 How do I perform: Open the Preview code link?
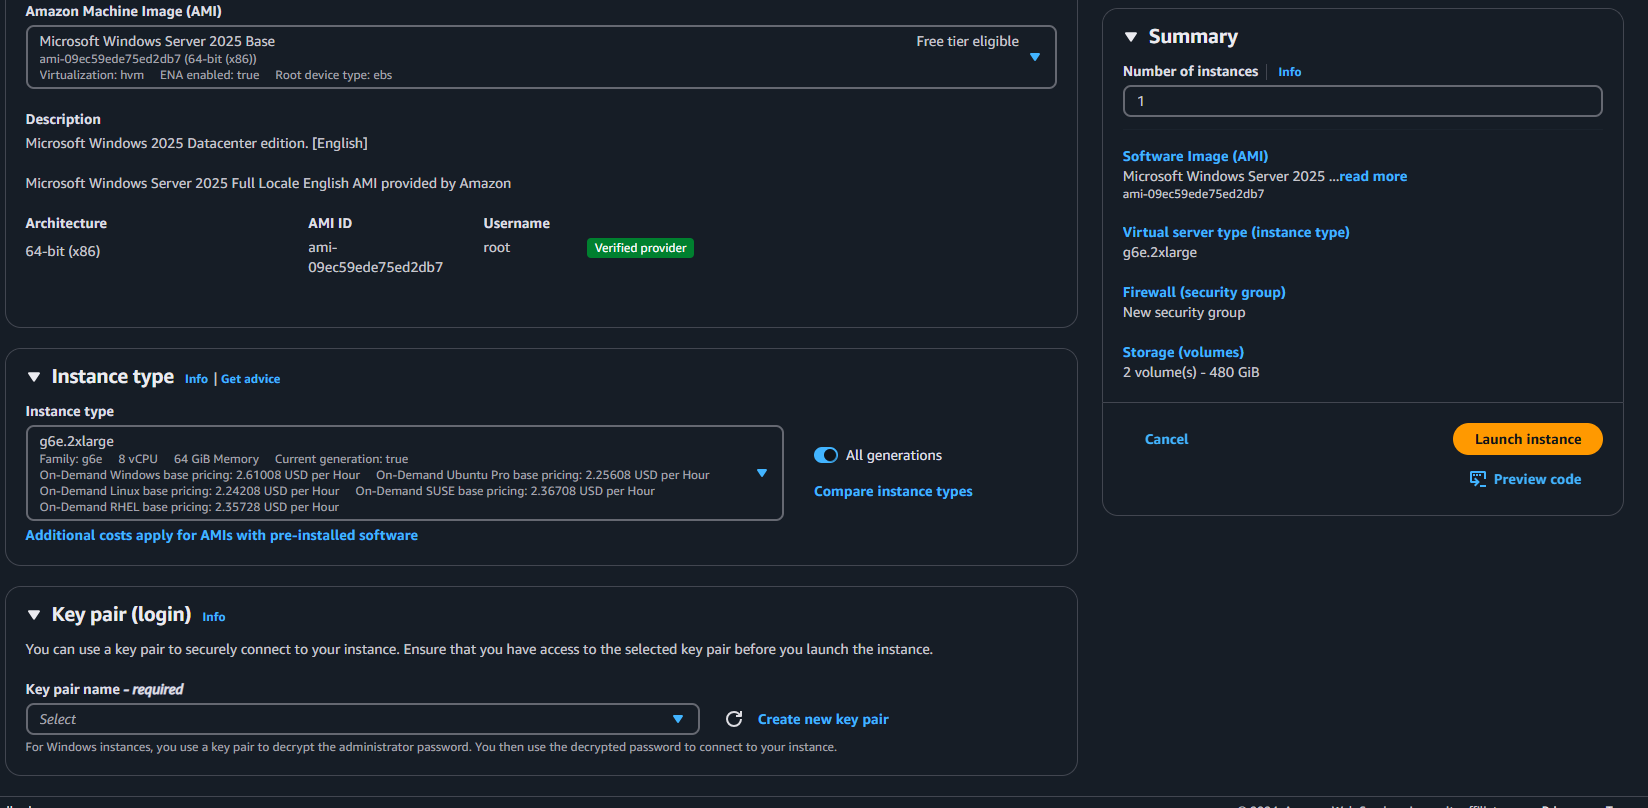[1537, 479]
